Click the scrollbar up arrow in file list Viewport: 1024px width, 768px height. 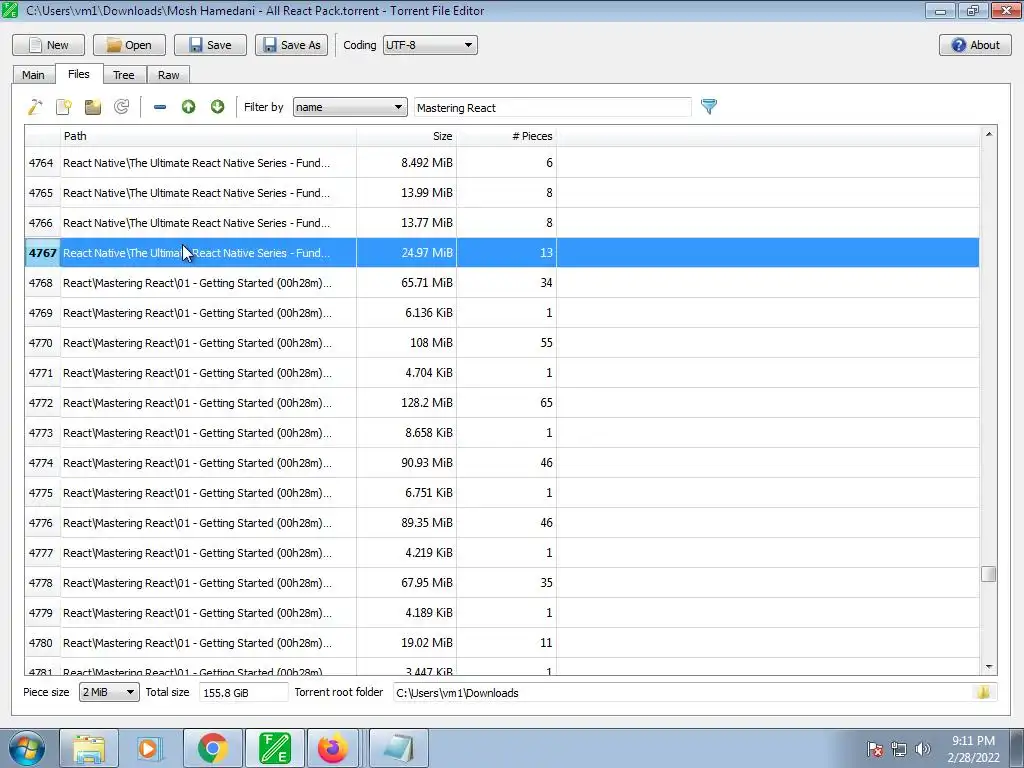(989, 134)
